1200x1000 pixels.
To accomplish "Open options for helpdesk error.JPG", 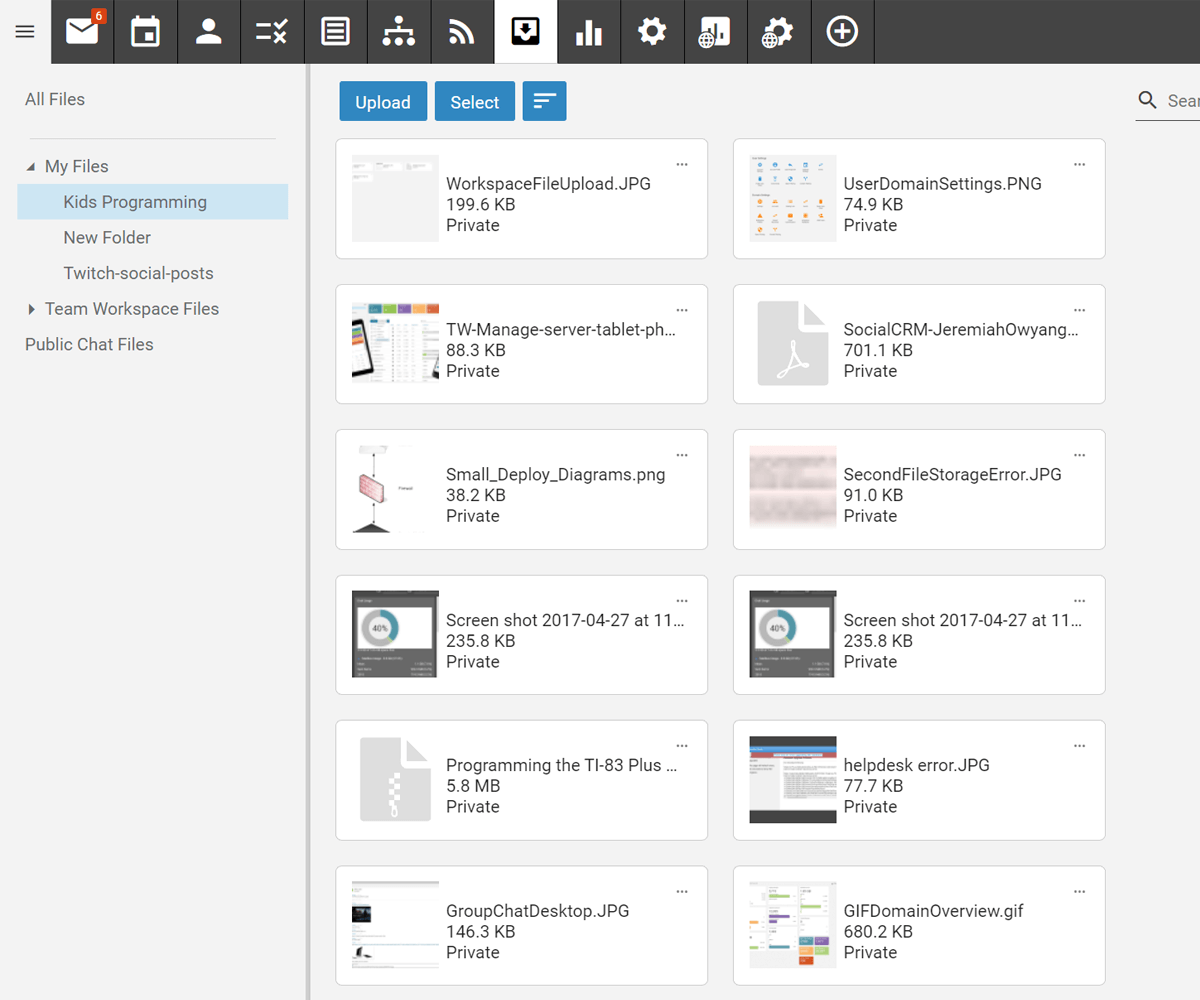I will tap(1080, 746).
